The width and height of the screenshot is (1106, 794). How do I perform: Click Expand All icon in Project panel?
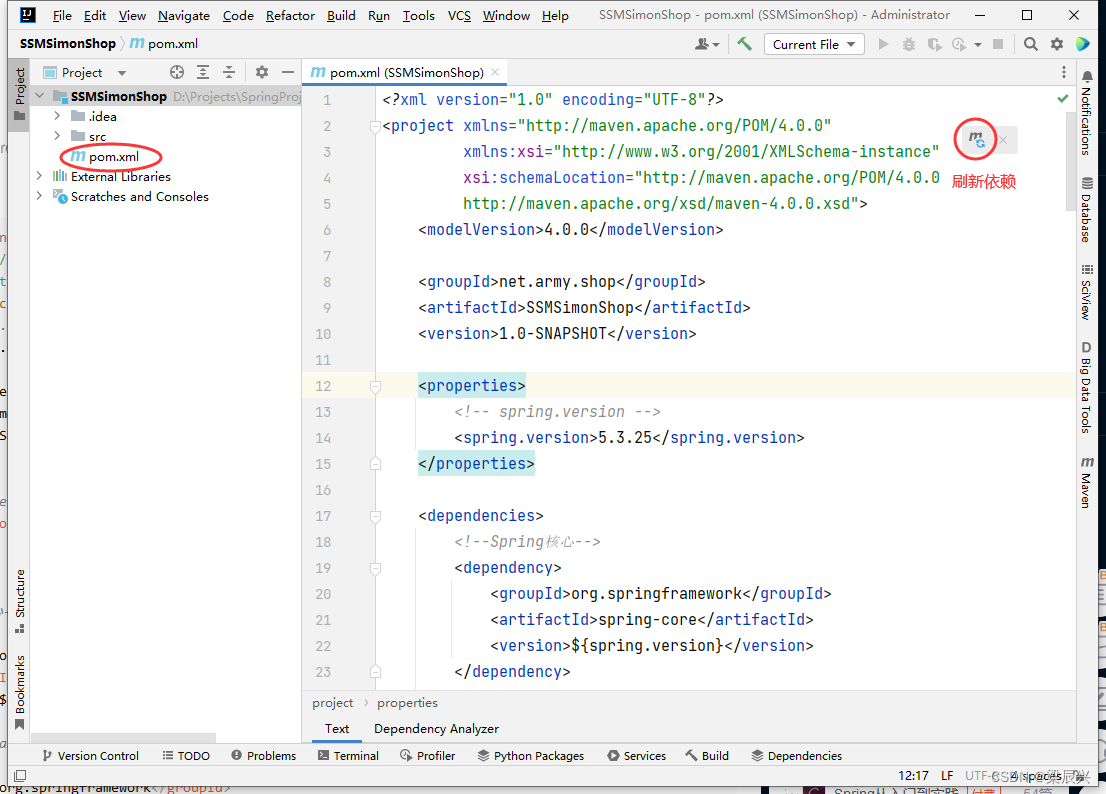(x=203, y=72)
